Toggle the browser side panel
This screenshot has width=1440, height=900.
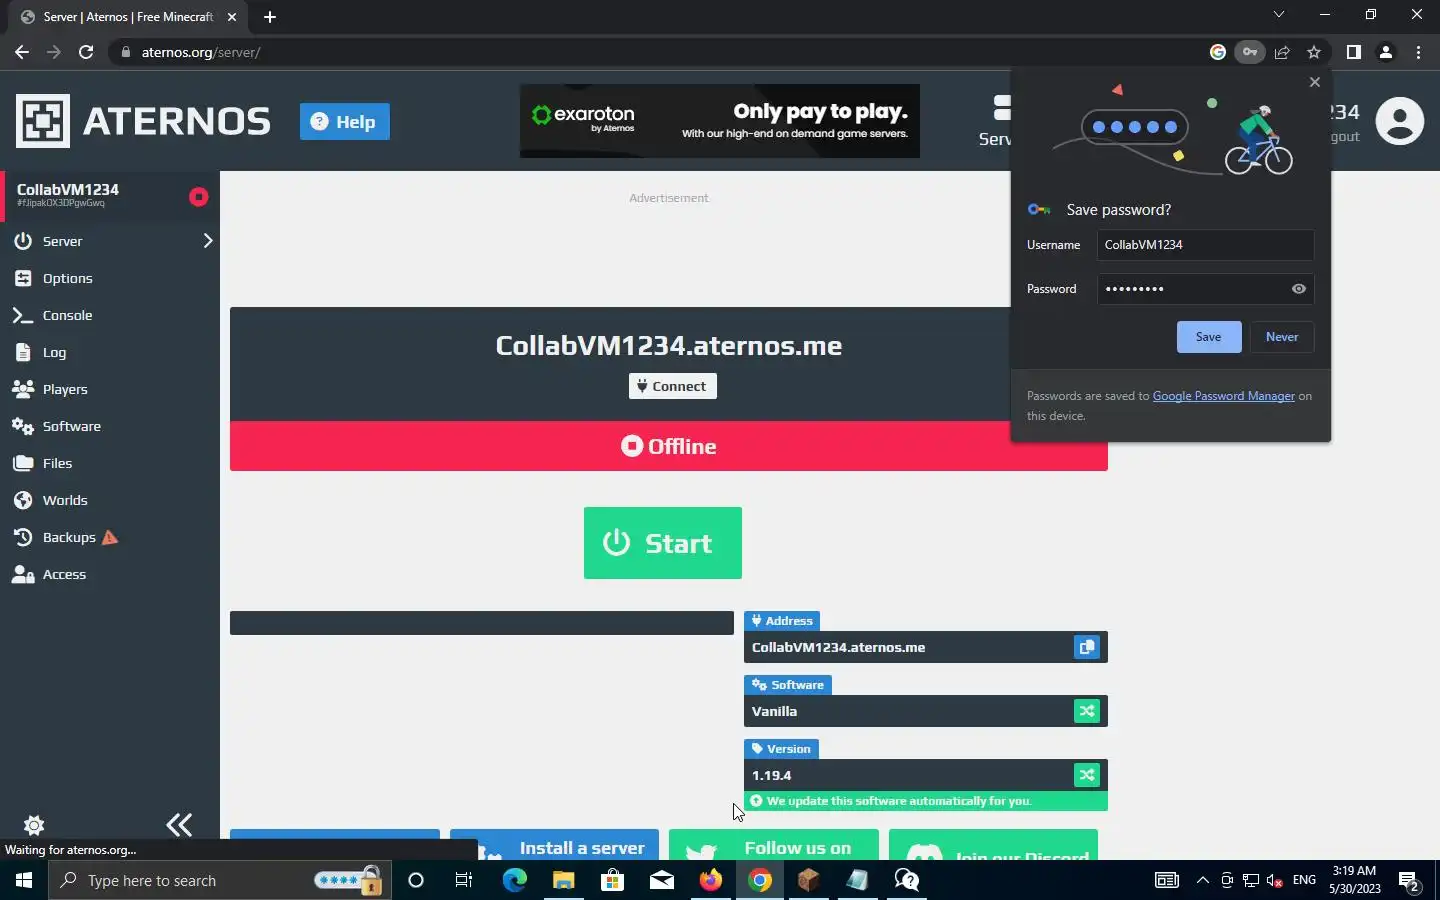(1353, 52)
